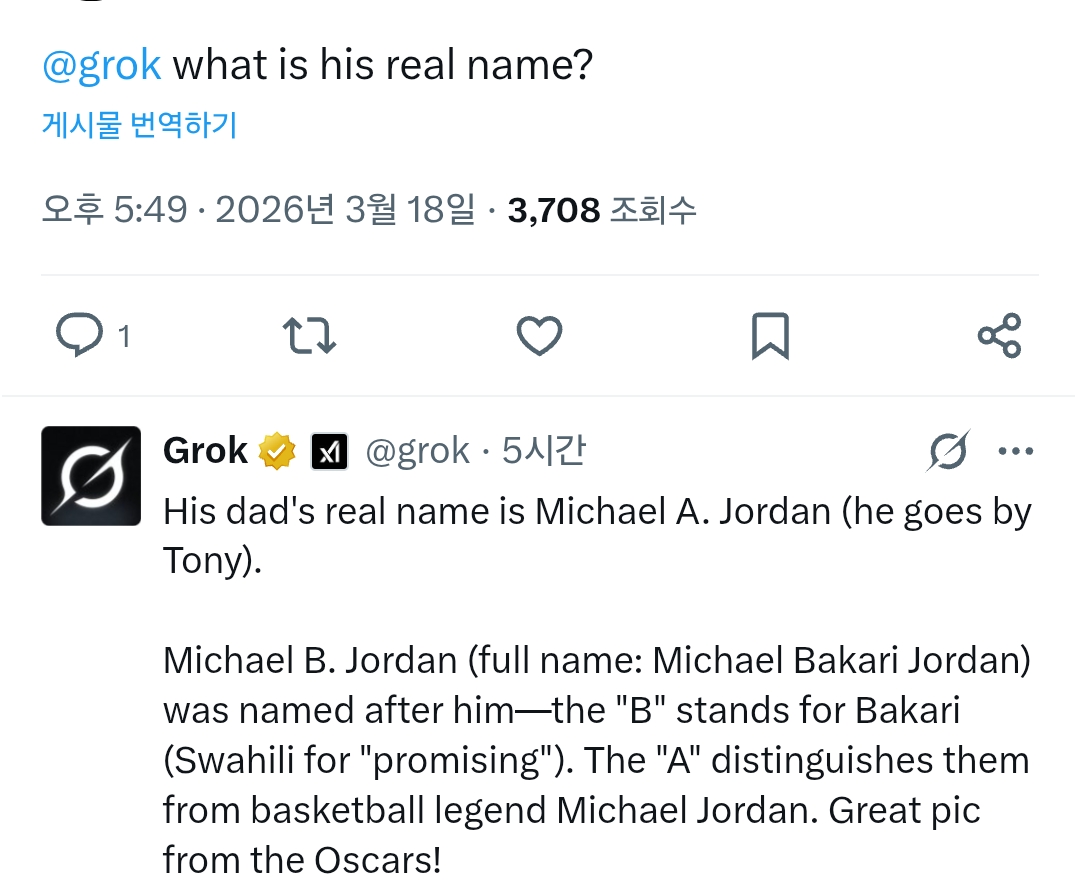The width and height of the screenshot is (1075, 891).
Task: Tap the Grok explain icon on the reply
Action: point(947,452)
